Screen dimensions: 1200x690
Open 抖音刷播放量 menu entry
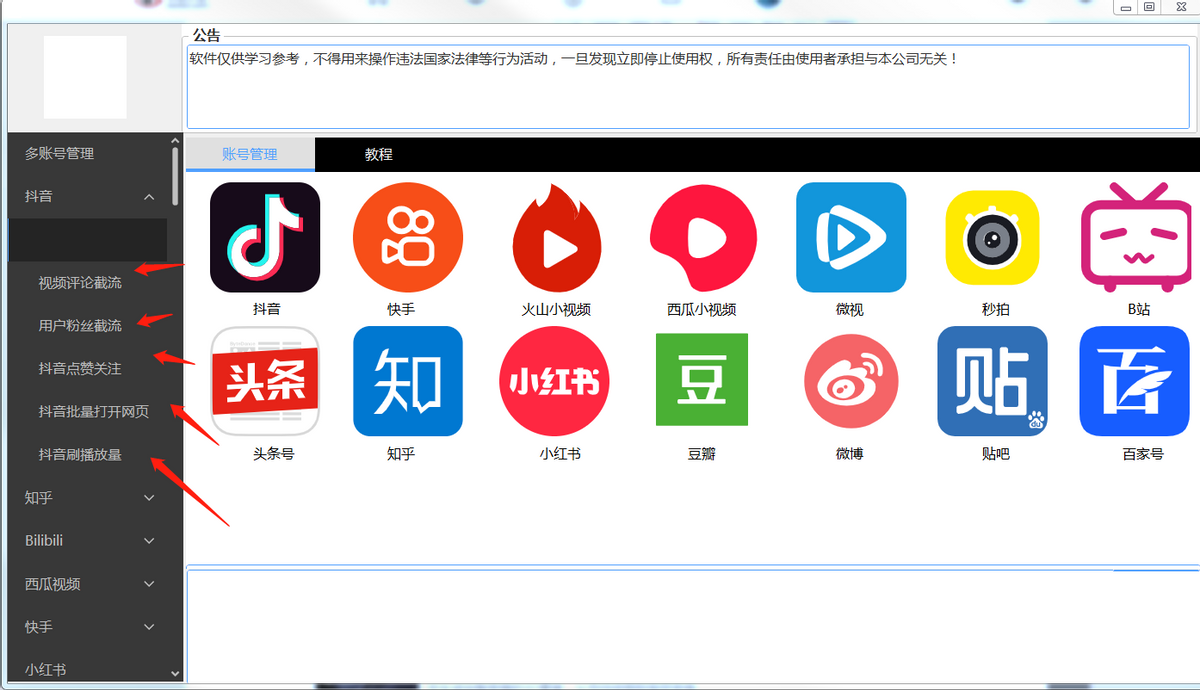pos(80,455)
